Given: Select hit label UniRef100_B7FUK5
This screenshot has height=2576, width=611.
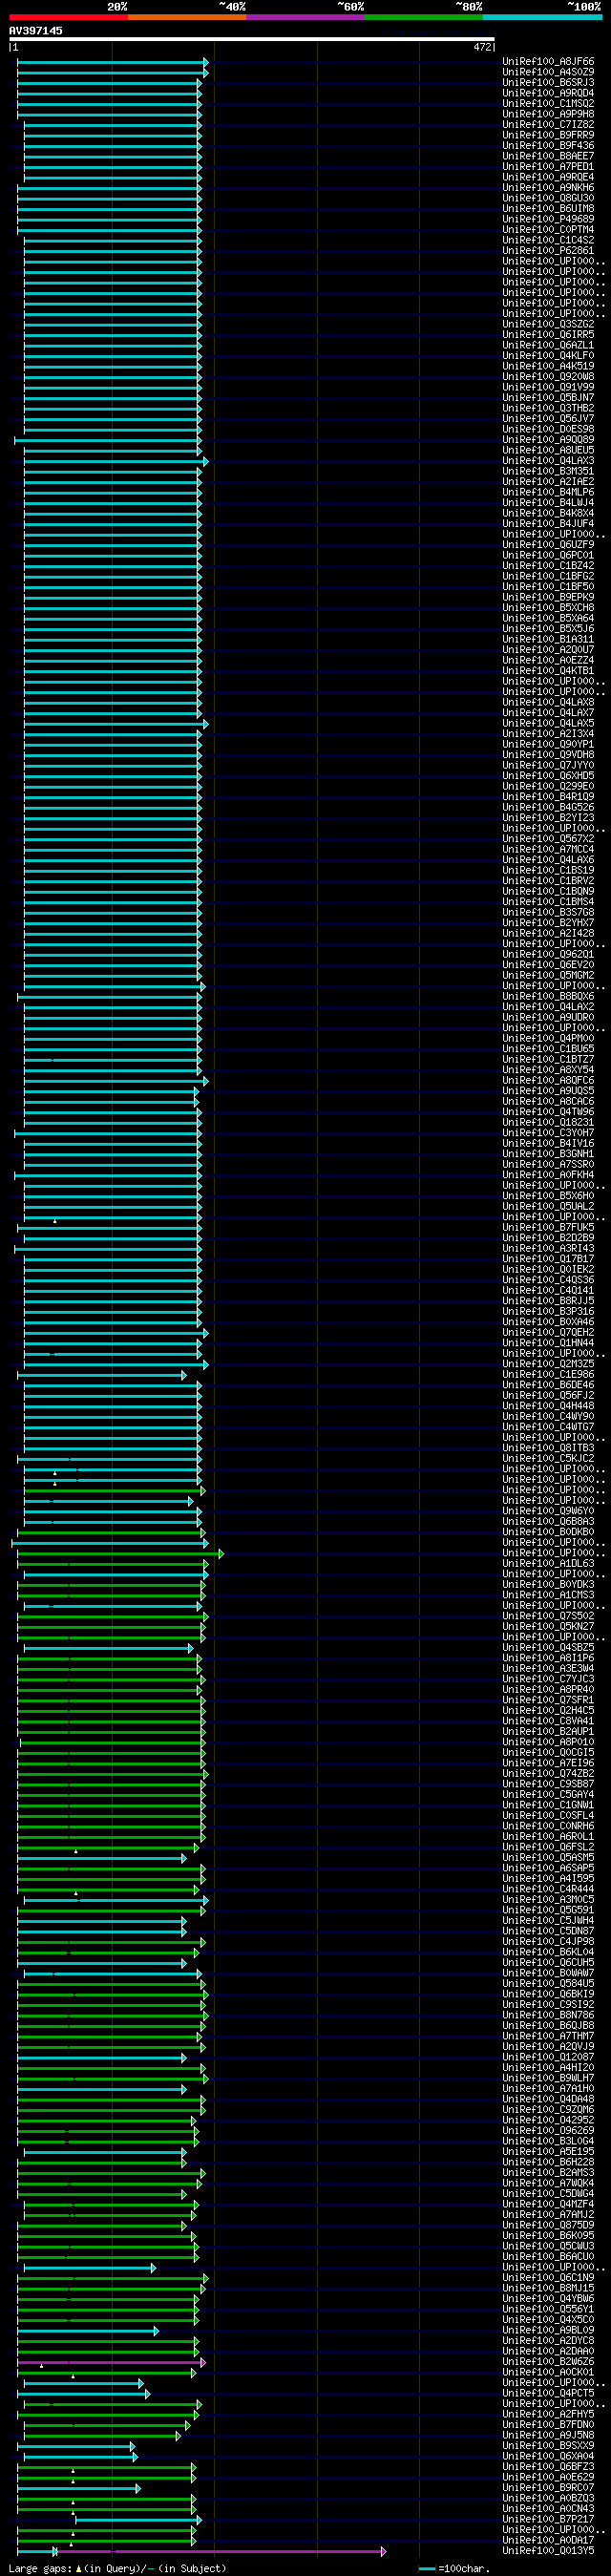Looking at the screenshot, I should [x=548, y=1227].
